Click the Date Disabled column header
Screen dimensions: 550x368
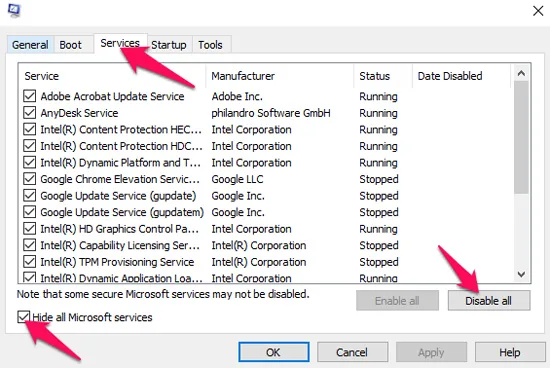click(462, 76)
